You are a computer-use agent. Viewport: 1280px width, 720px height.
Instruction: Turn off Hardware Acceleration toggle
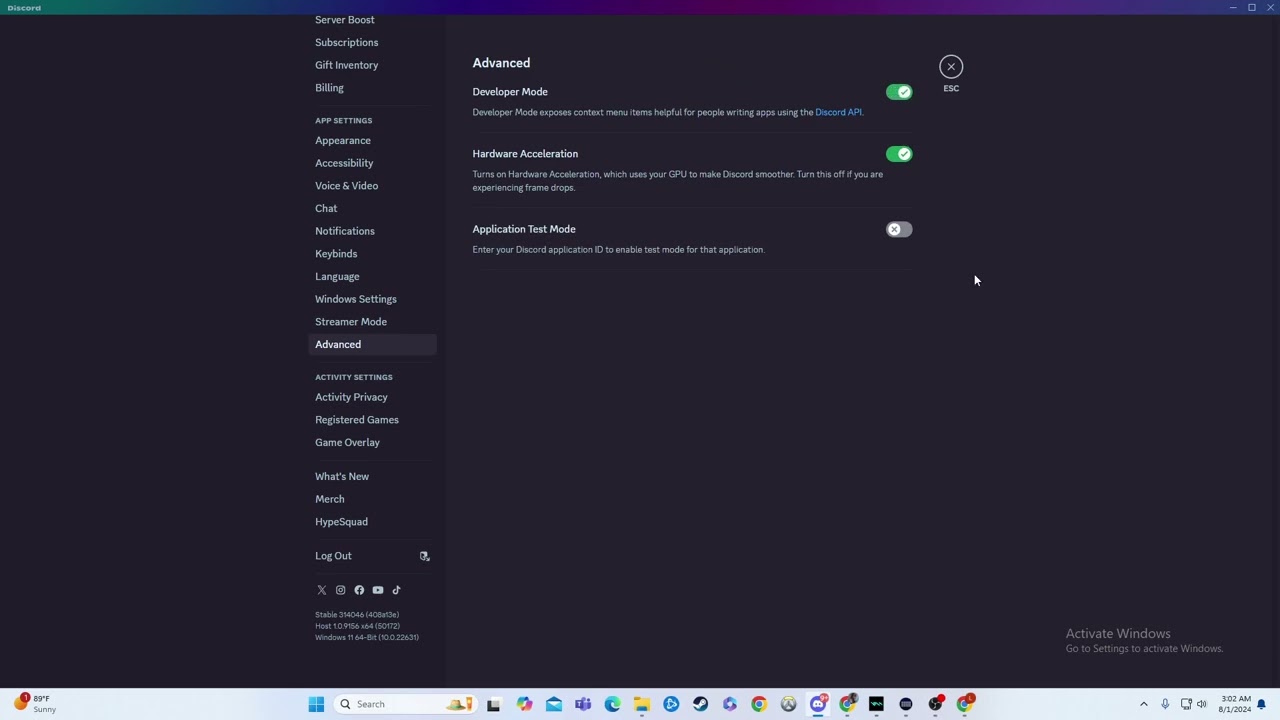899,154
